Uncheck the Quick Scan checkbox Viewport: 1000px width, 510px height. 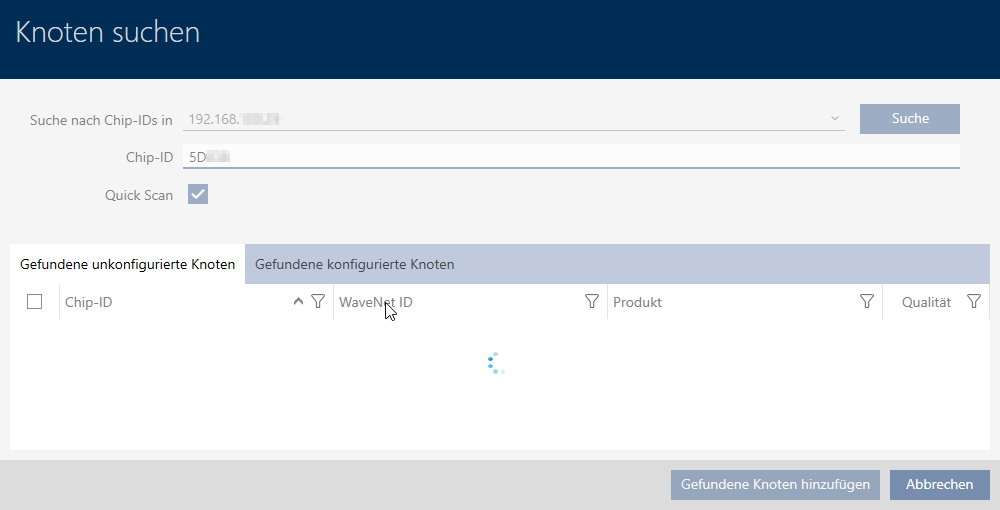(198, 195)
